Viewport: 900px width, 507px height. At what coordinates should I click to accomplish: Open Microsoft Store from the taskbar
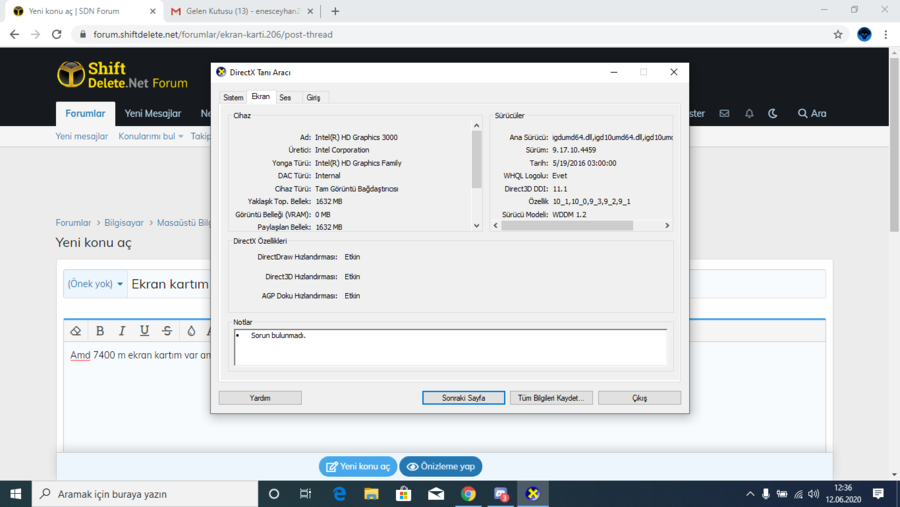point(403,494)
